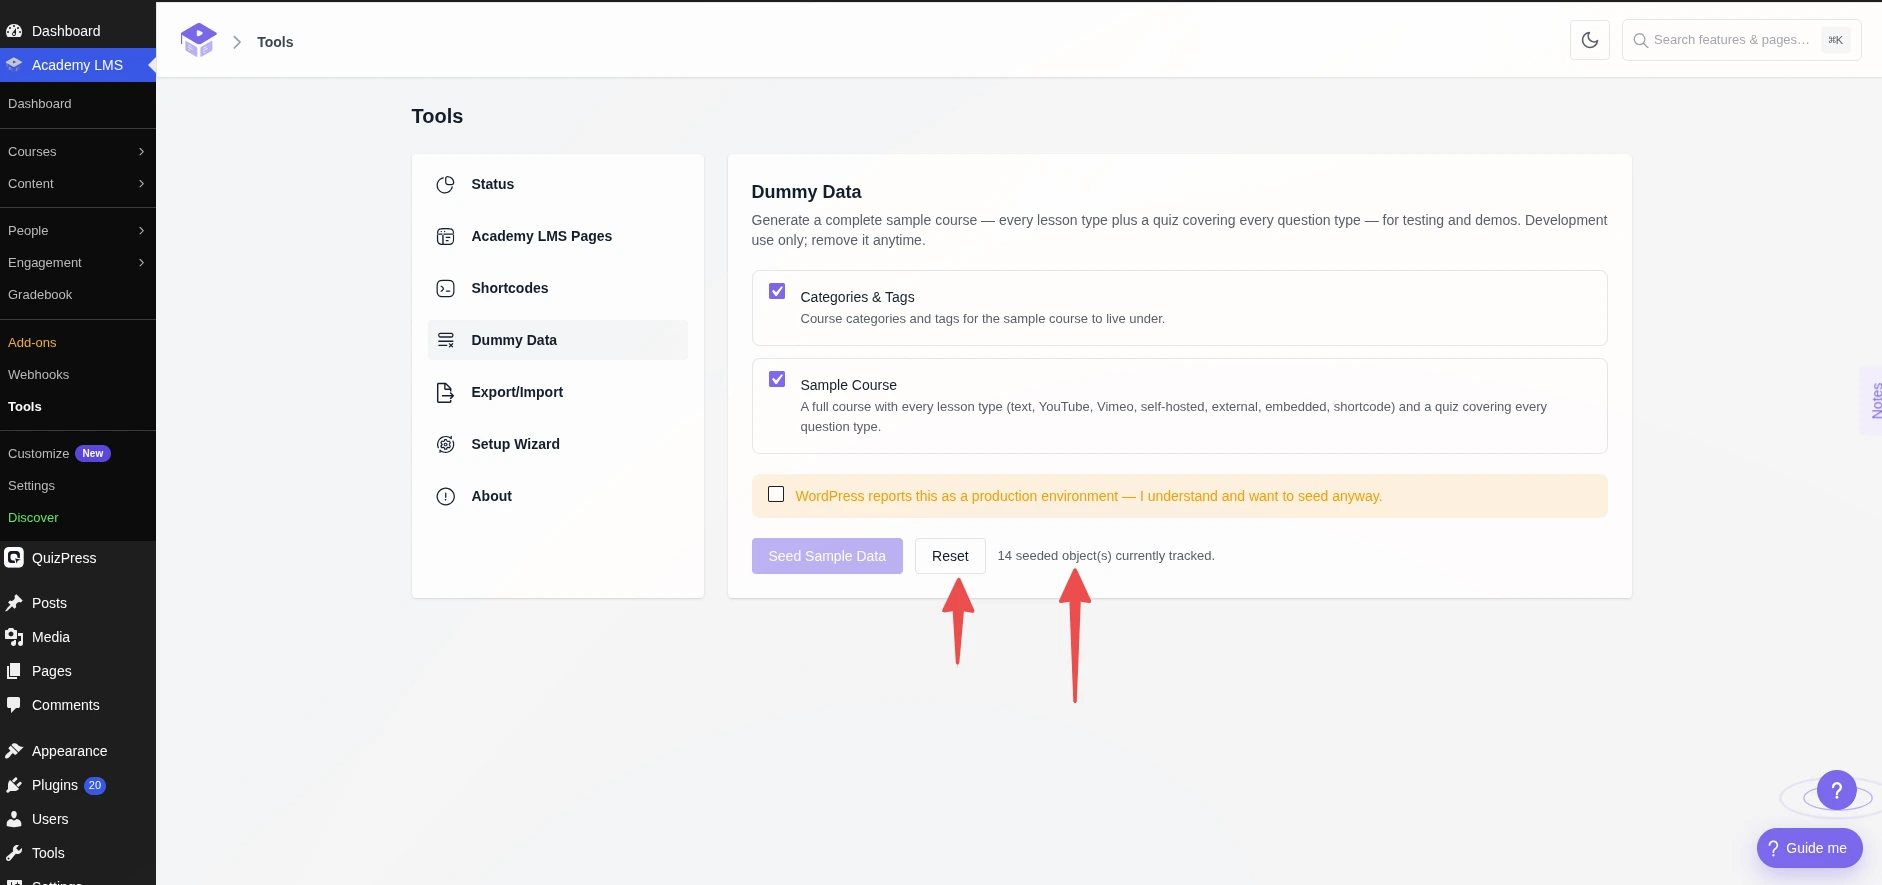Click the Reset button

[950, 556]
